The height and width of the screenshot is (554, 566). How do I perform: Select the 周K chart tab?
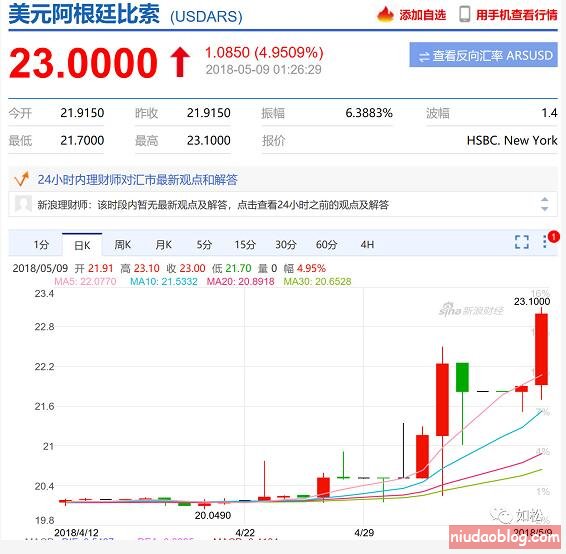122,245
